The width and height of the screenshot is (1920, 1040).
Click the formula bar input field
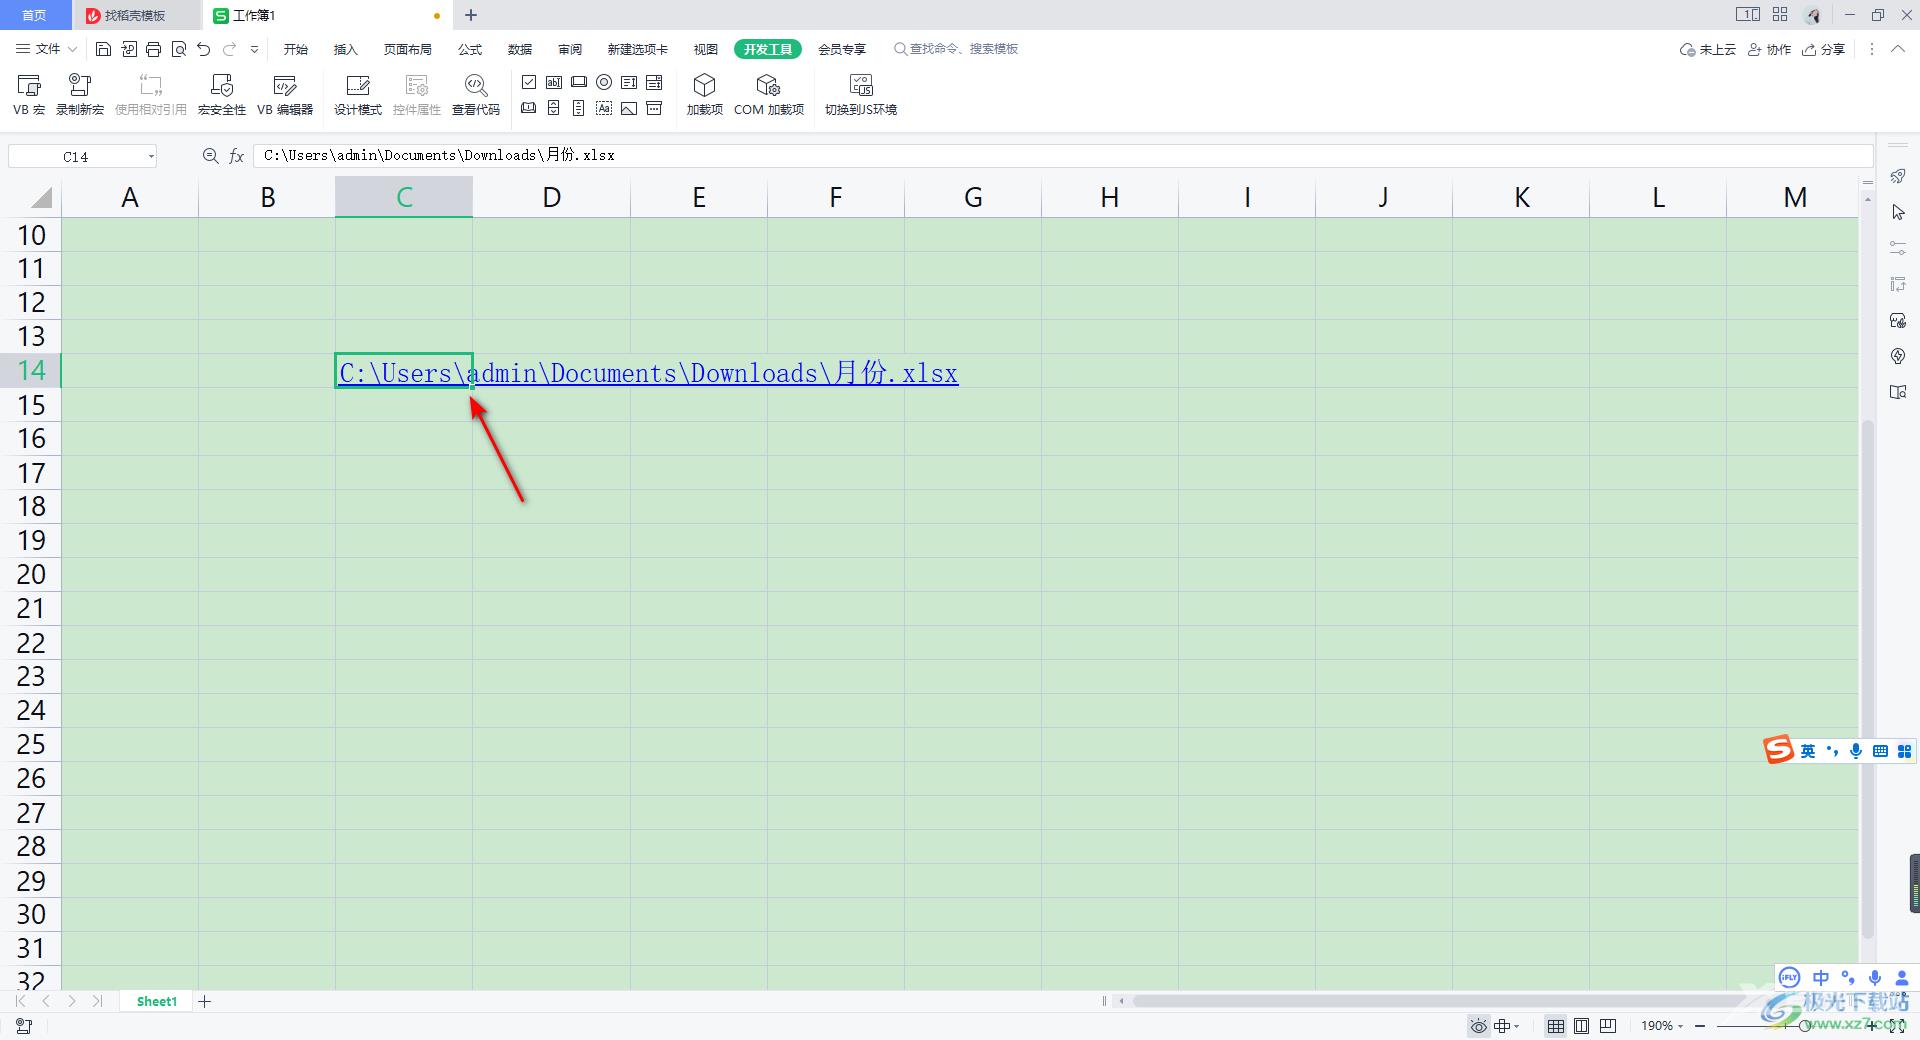point(1063,156)
